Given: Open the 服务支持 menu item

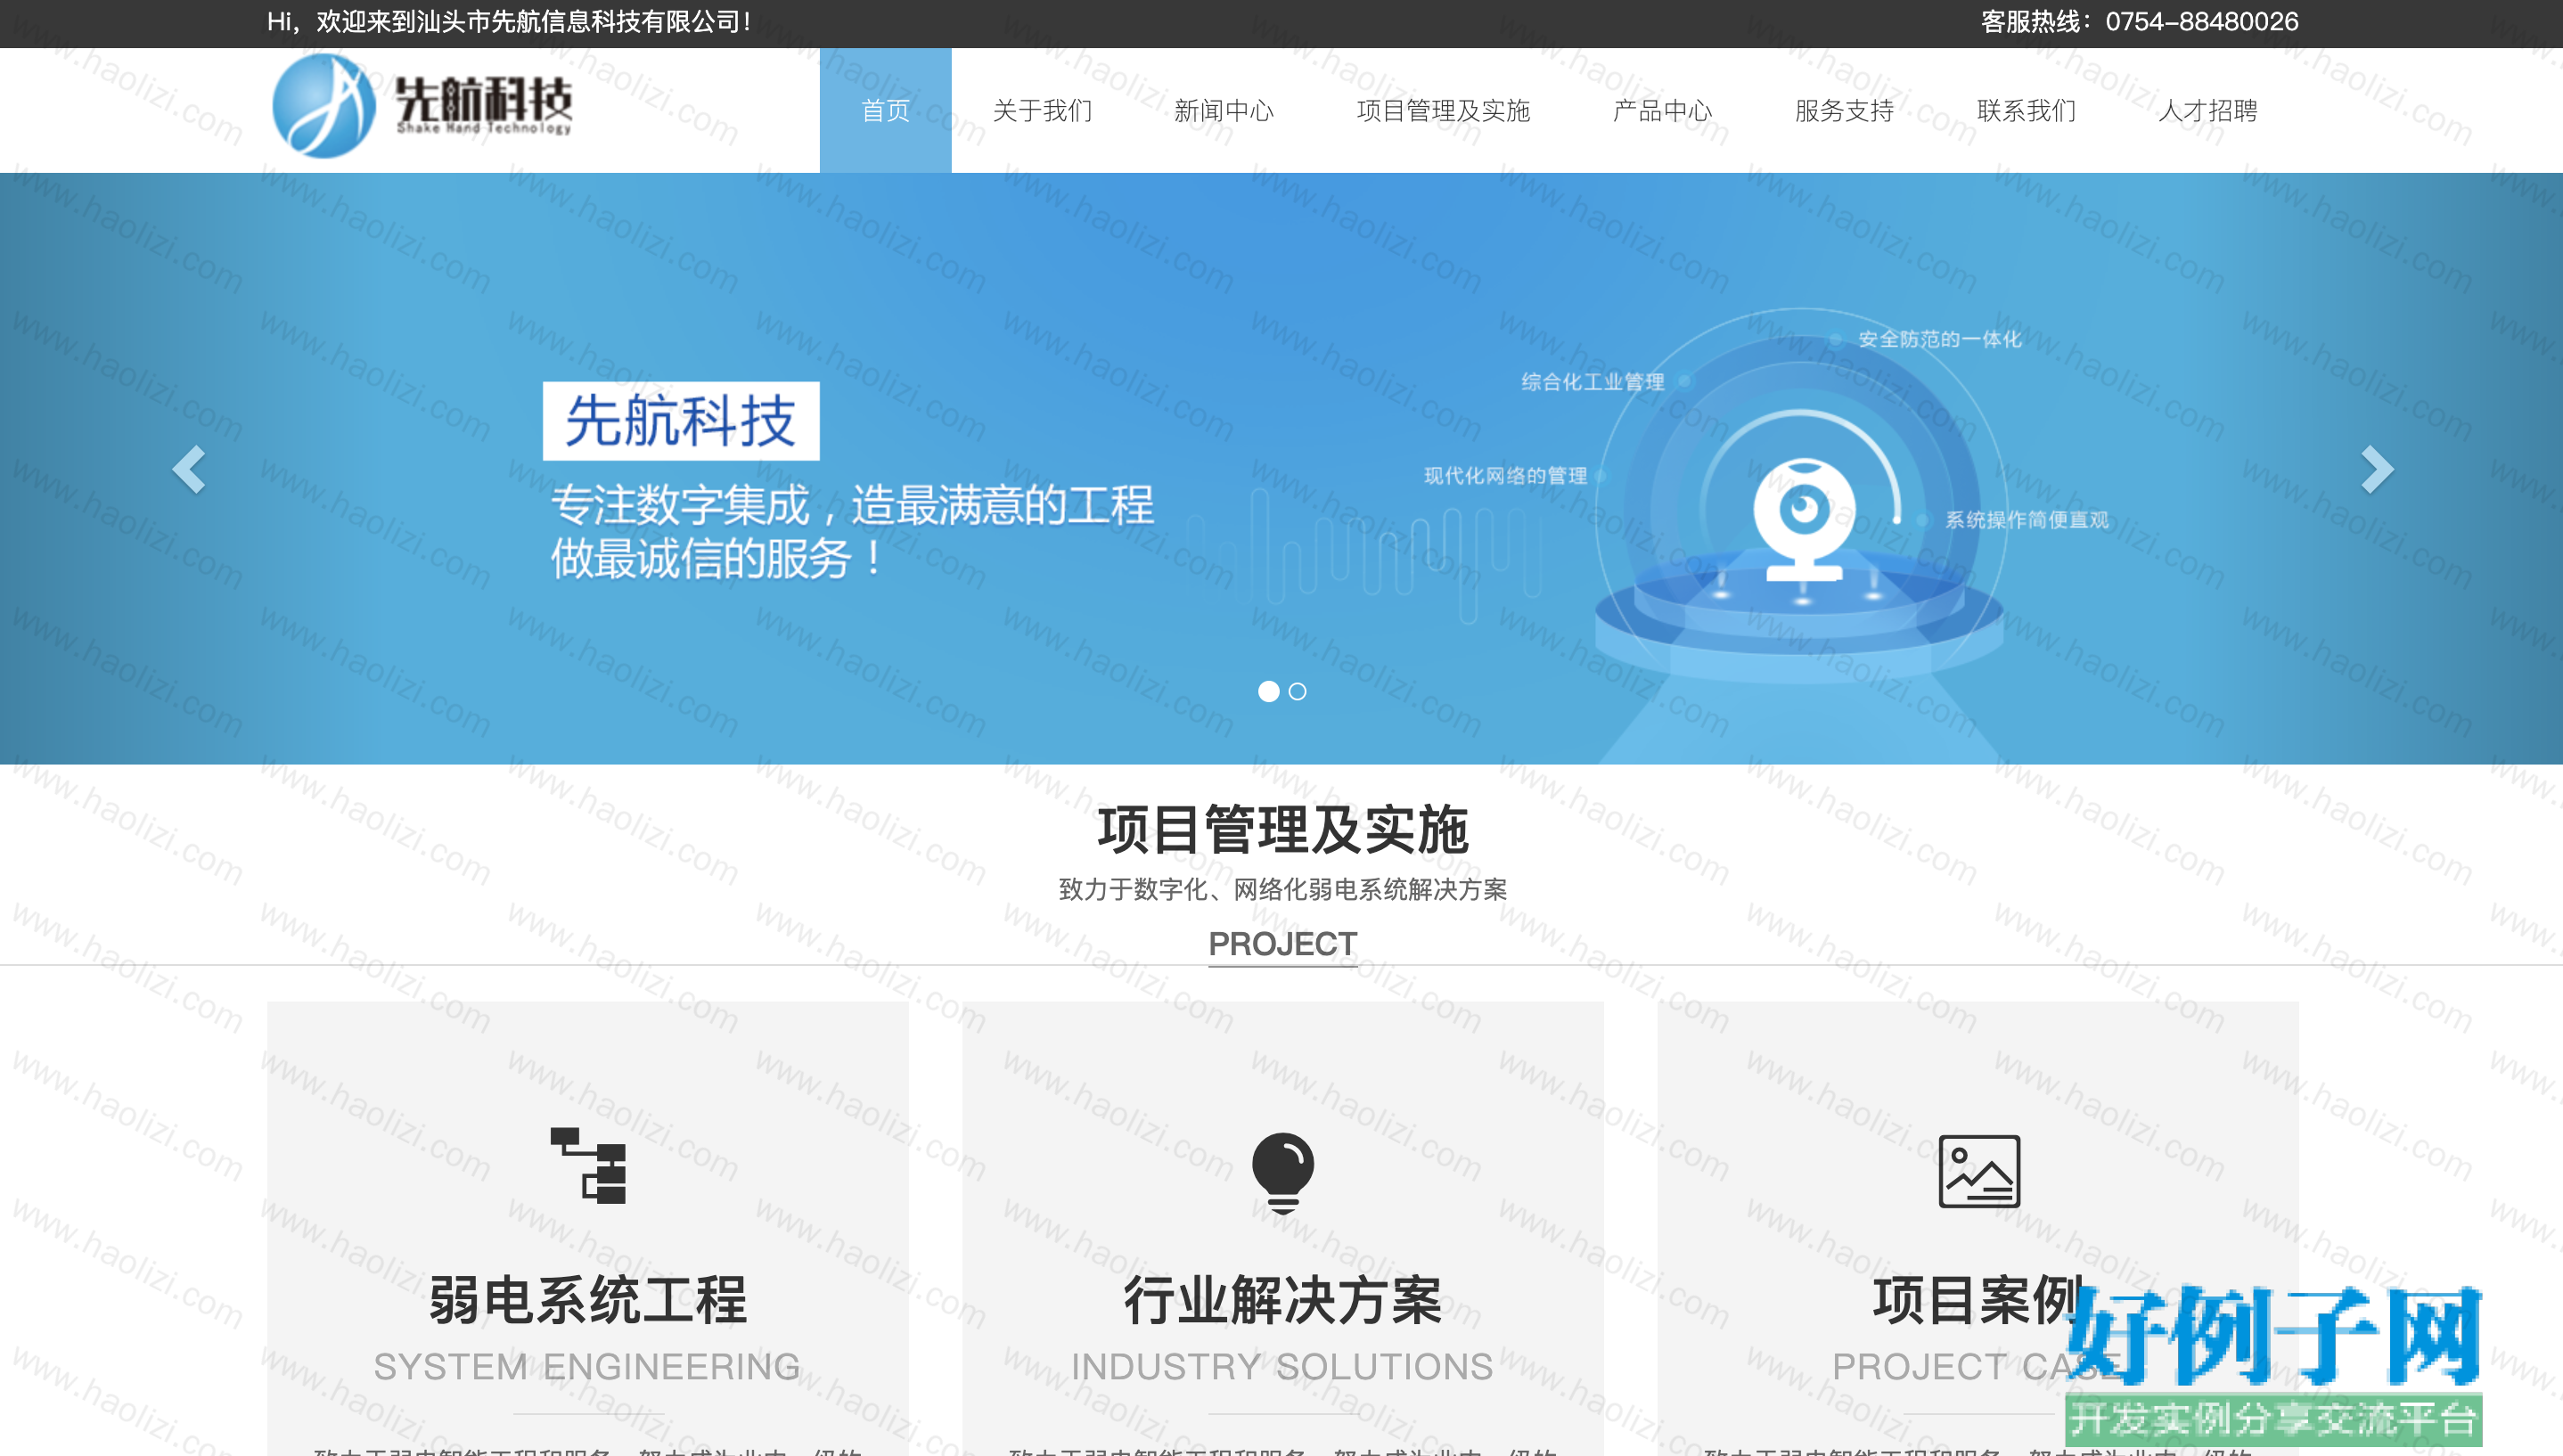Looking at the screenshot, I should tap(1844, 110).
